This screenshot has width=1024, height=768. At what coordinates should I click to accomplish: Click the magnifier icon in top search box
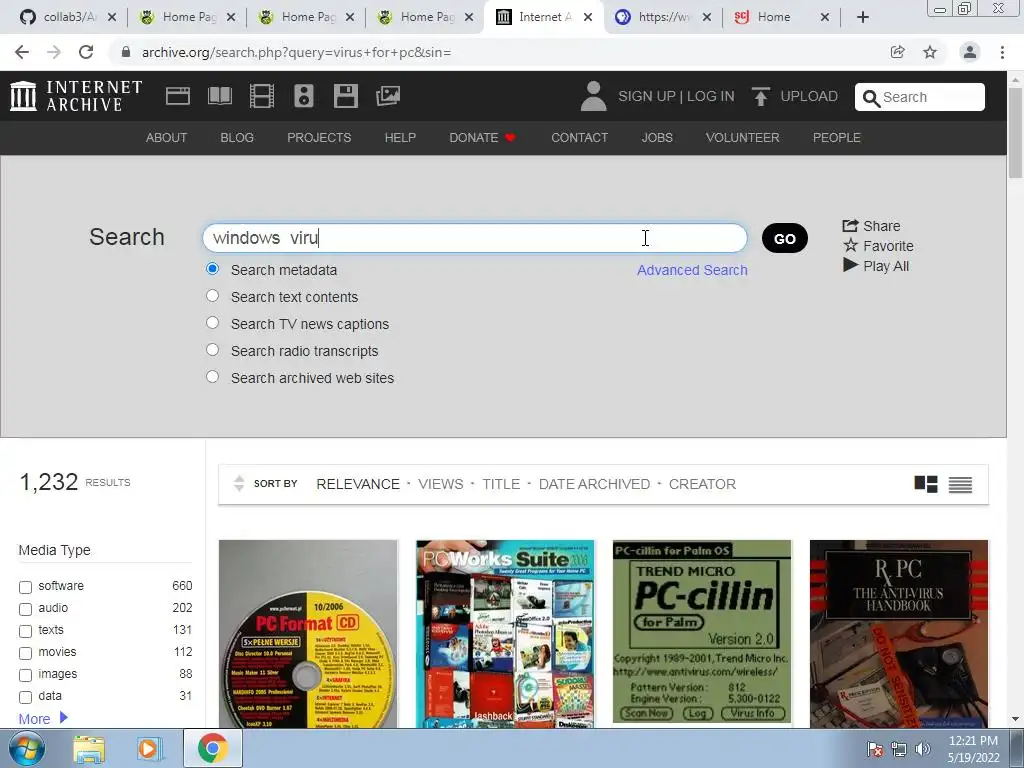tap(871, 98)
